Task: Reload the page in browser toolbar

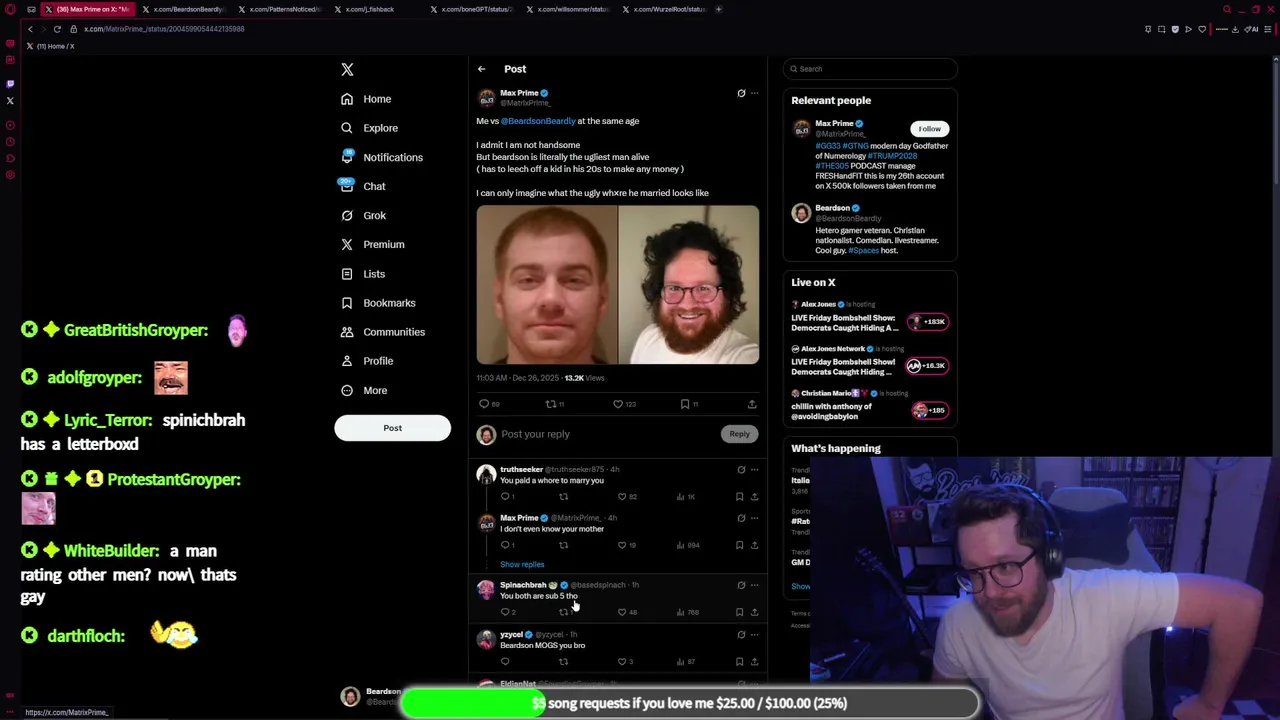Action: click(x=57, y=29)
